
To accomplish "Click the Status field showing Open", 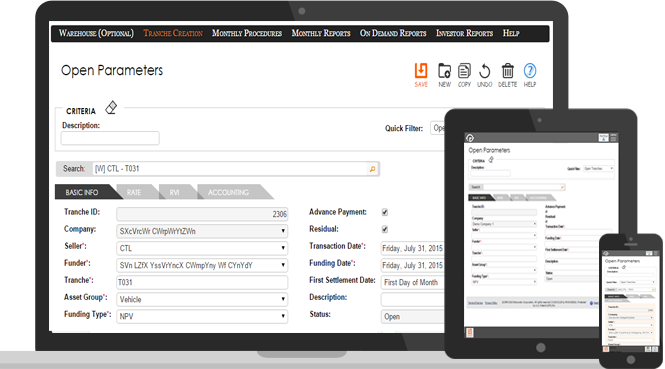I will coord(412,316).
